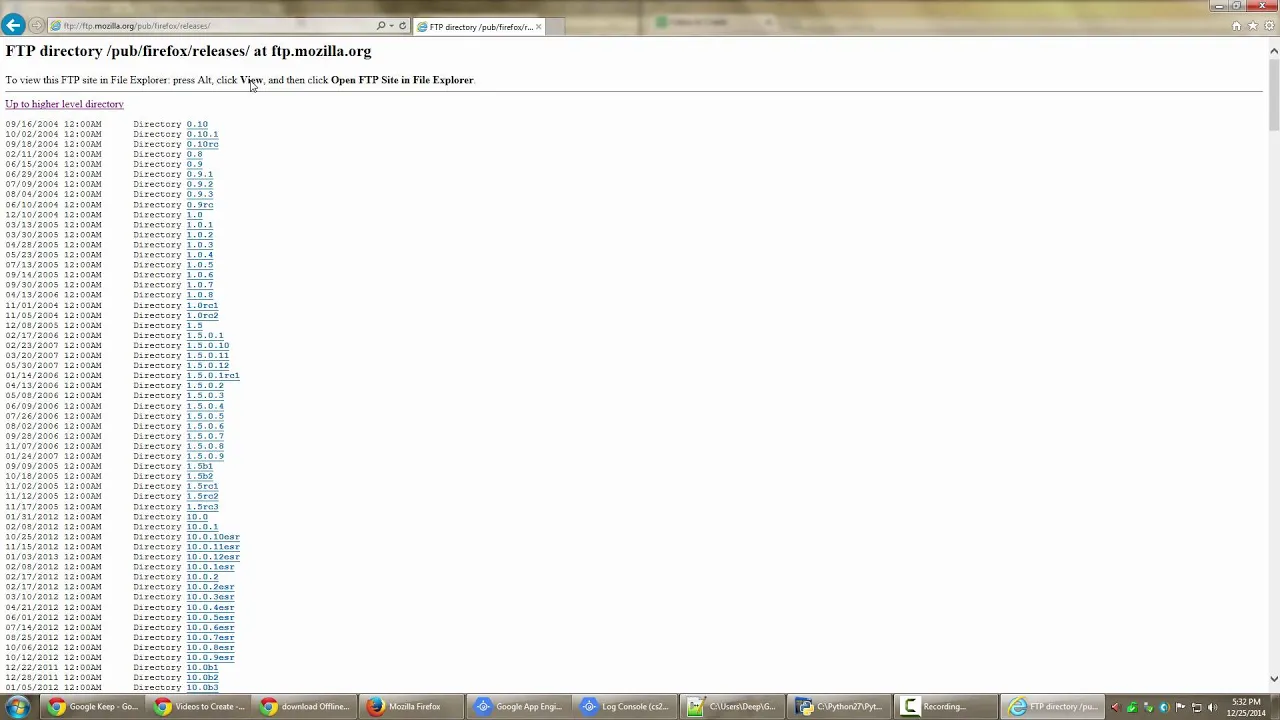Click the Refresh icon in address bar
This screenshot has width=1280, height=720.
(402, 26)
